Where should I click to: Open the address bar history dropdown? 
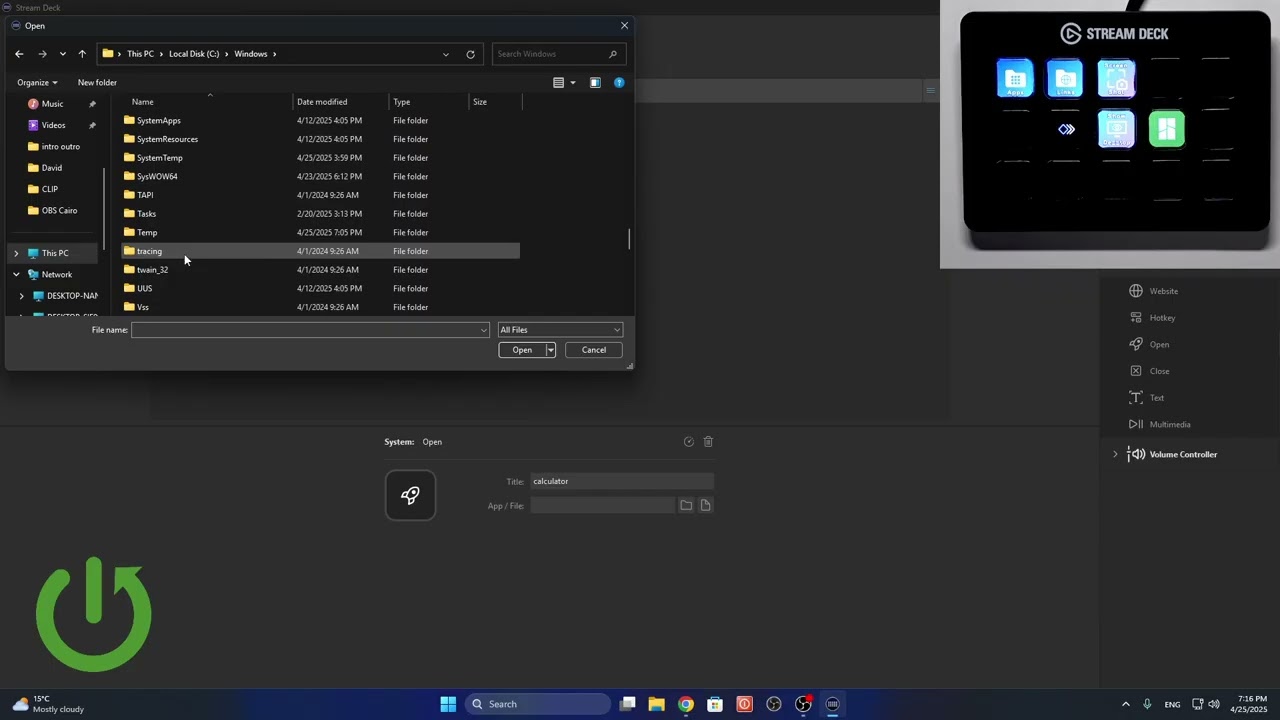(446, 54)
